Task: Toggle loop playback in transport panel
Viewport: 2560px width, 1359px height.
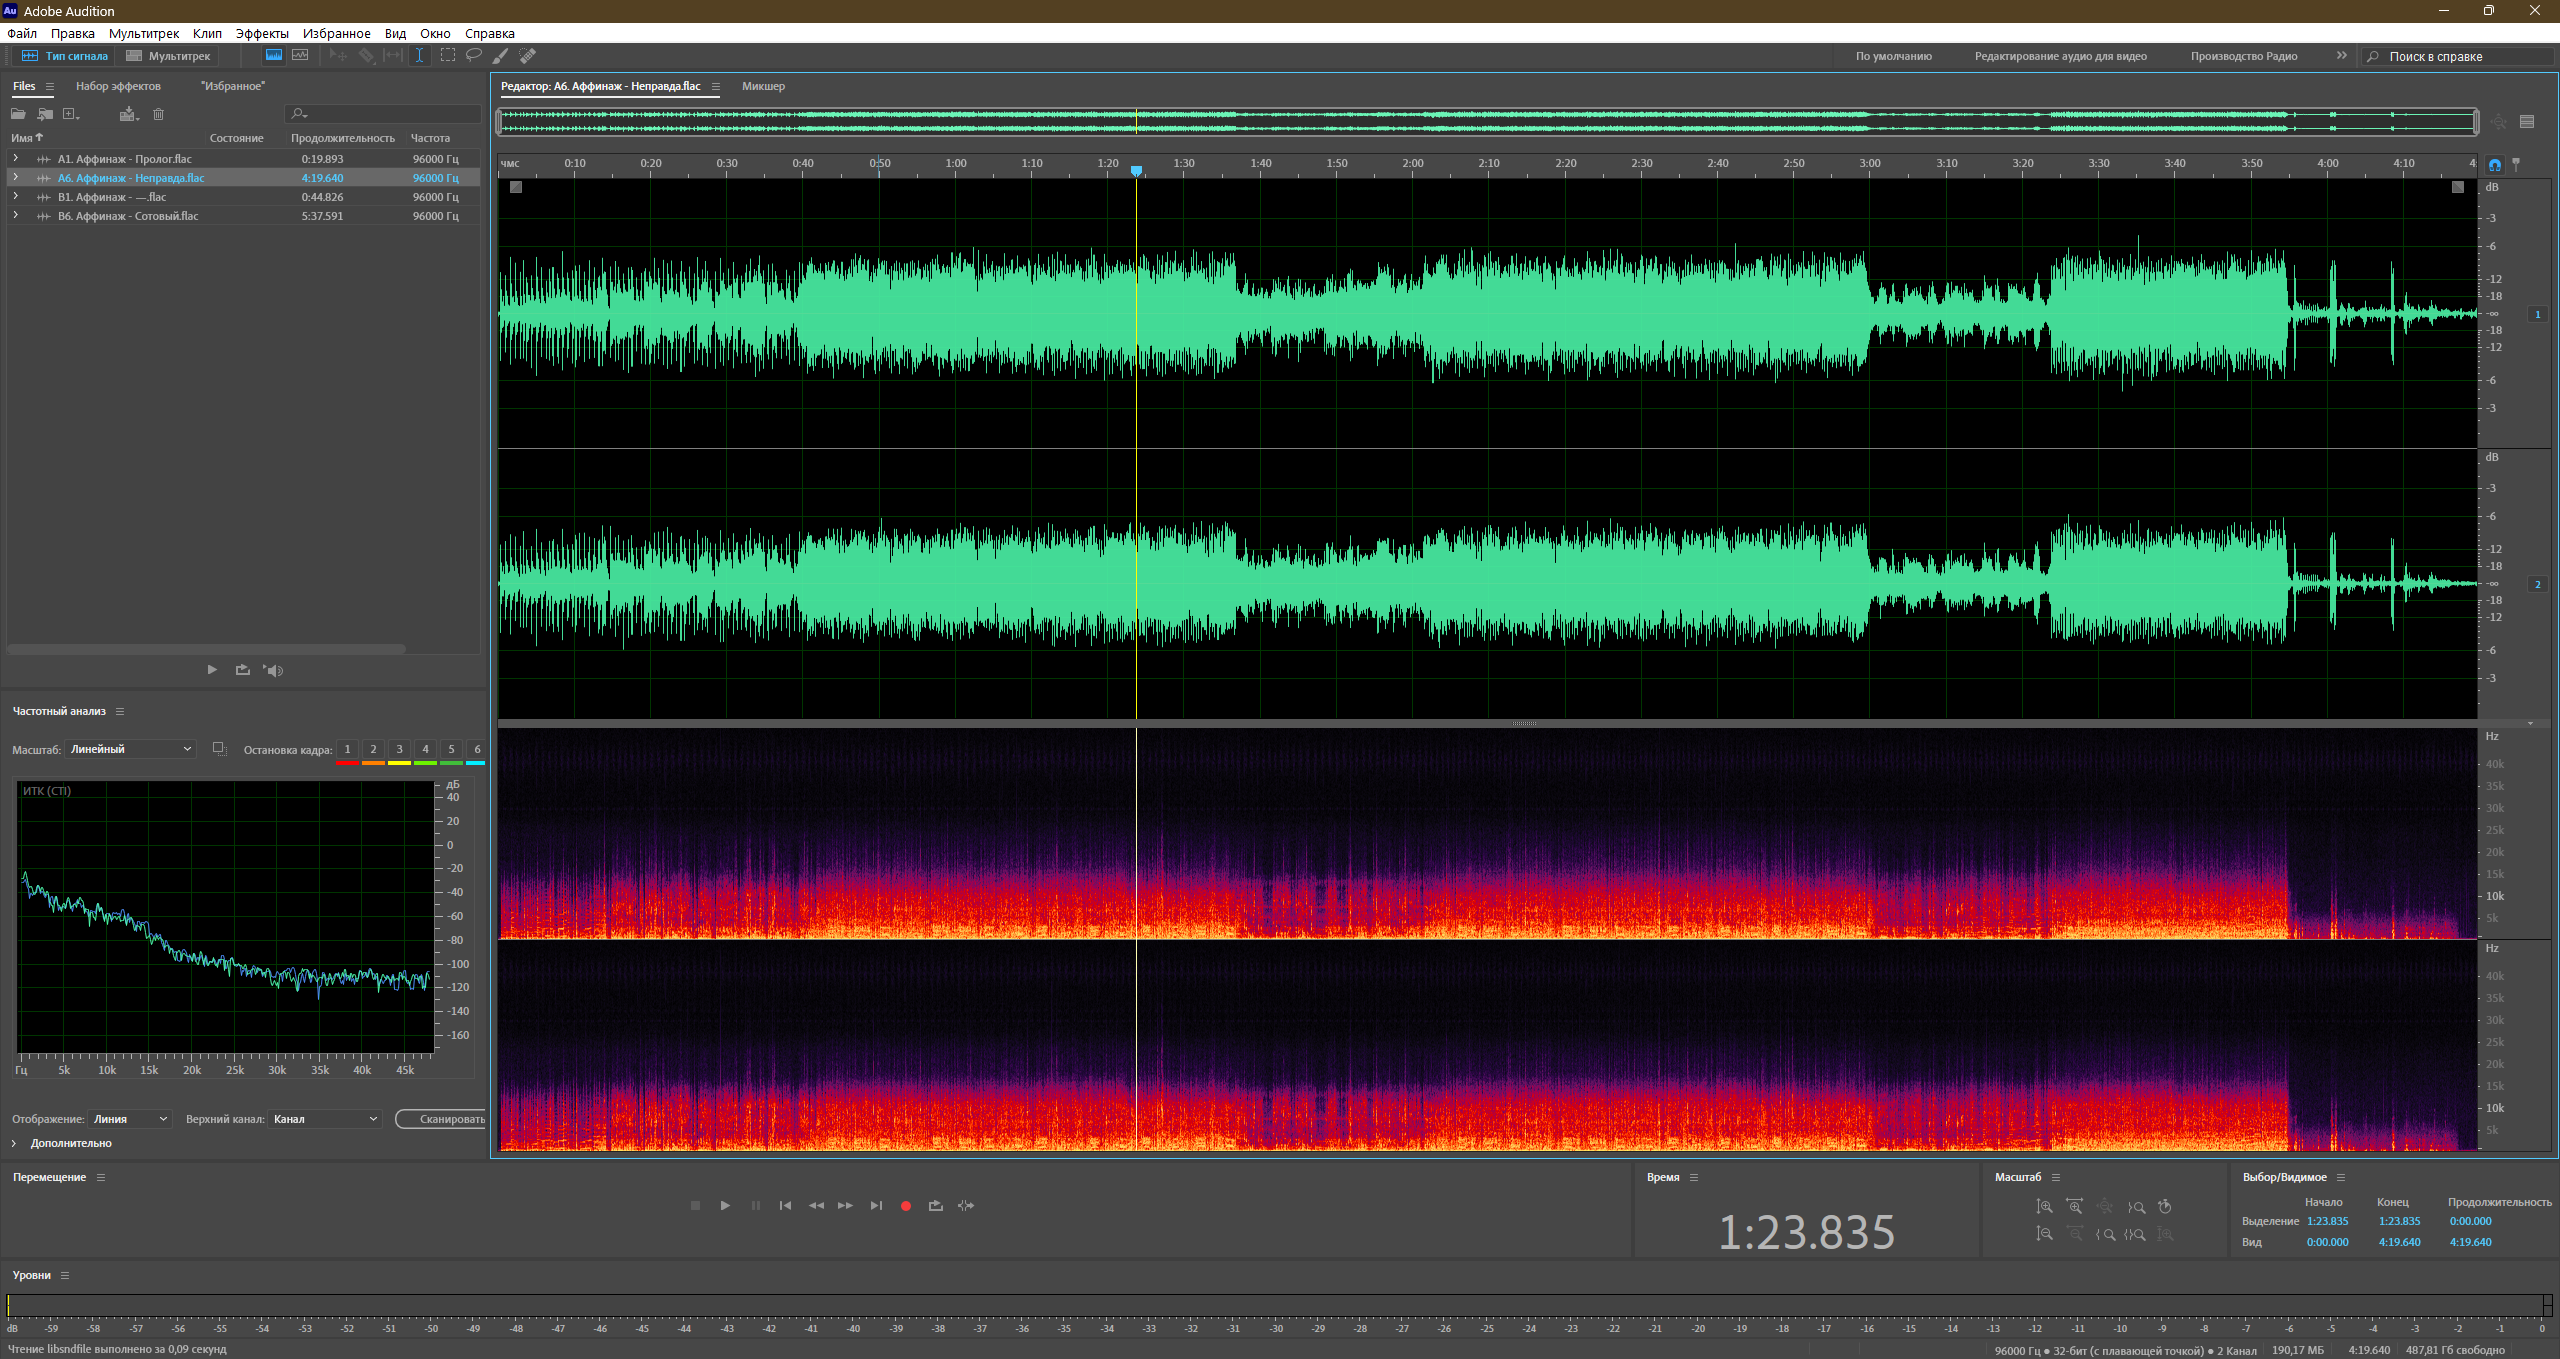Action: [936, 1206]
